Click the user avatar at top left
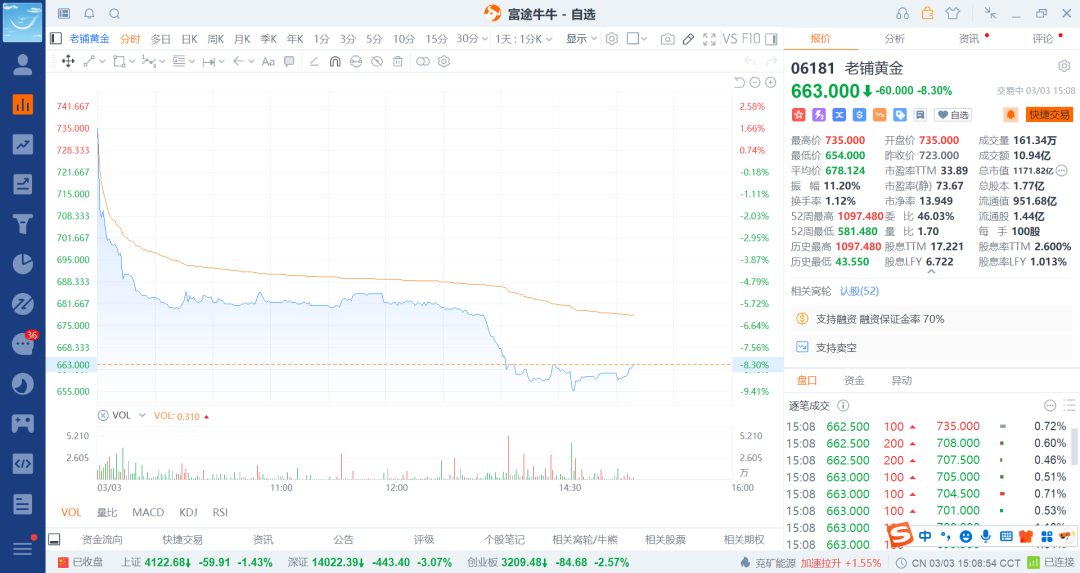 tap(23, 21)
